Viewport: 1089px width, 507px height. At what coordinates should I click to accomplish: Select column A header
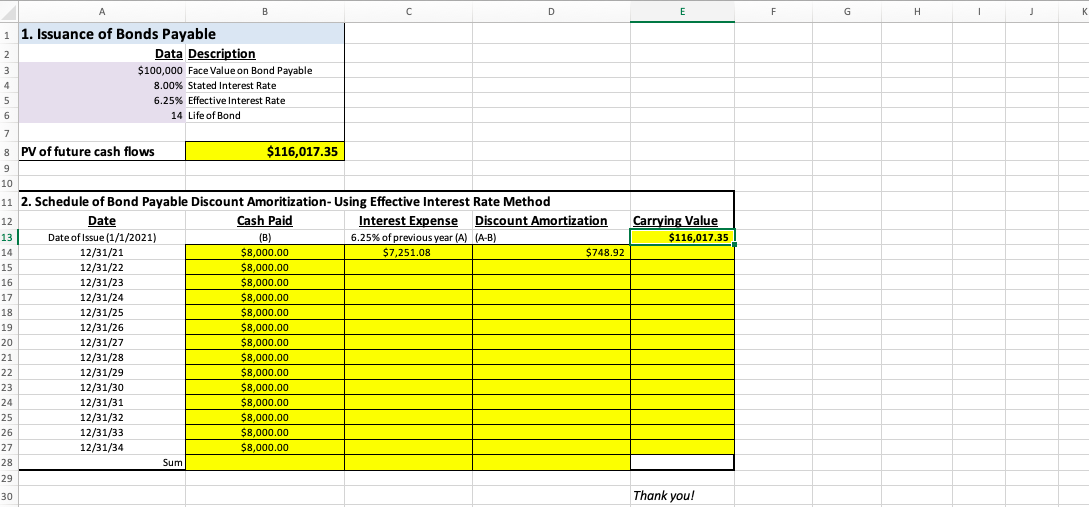click(x=102, y=11)
